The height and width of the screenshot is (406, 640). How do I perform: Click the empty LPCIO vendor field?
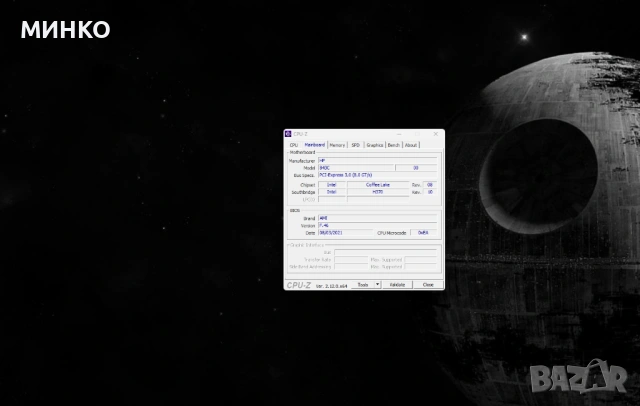pos(332,199)
